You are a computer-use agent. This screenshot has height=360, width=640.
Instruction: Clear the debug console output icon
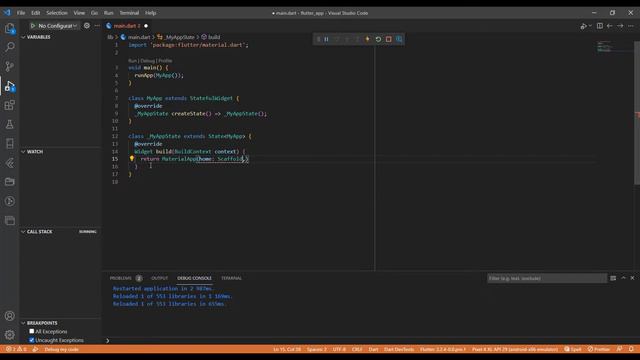pyautogui.click(x=613, y=278)
